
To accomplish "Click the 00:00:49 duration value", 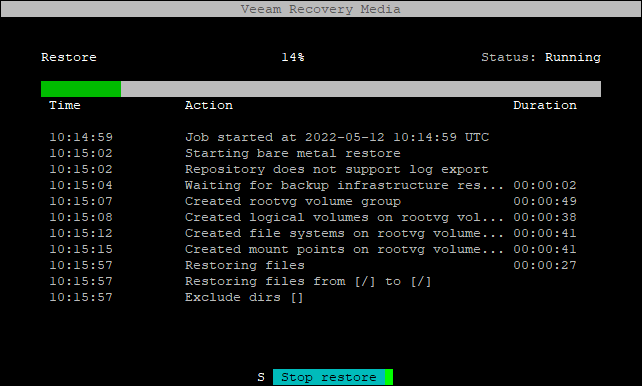I will click(545, 201).
